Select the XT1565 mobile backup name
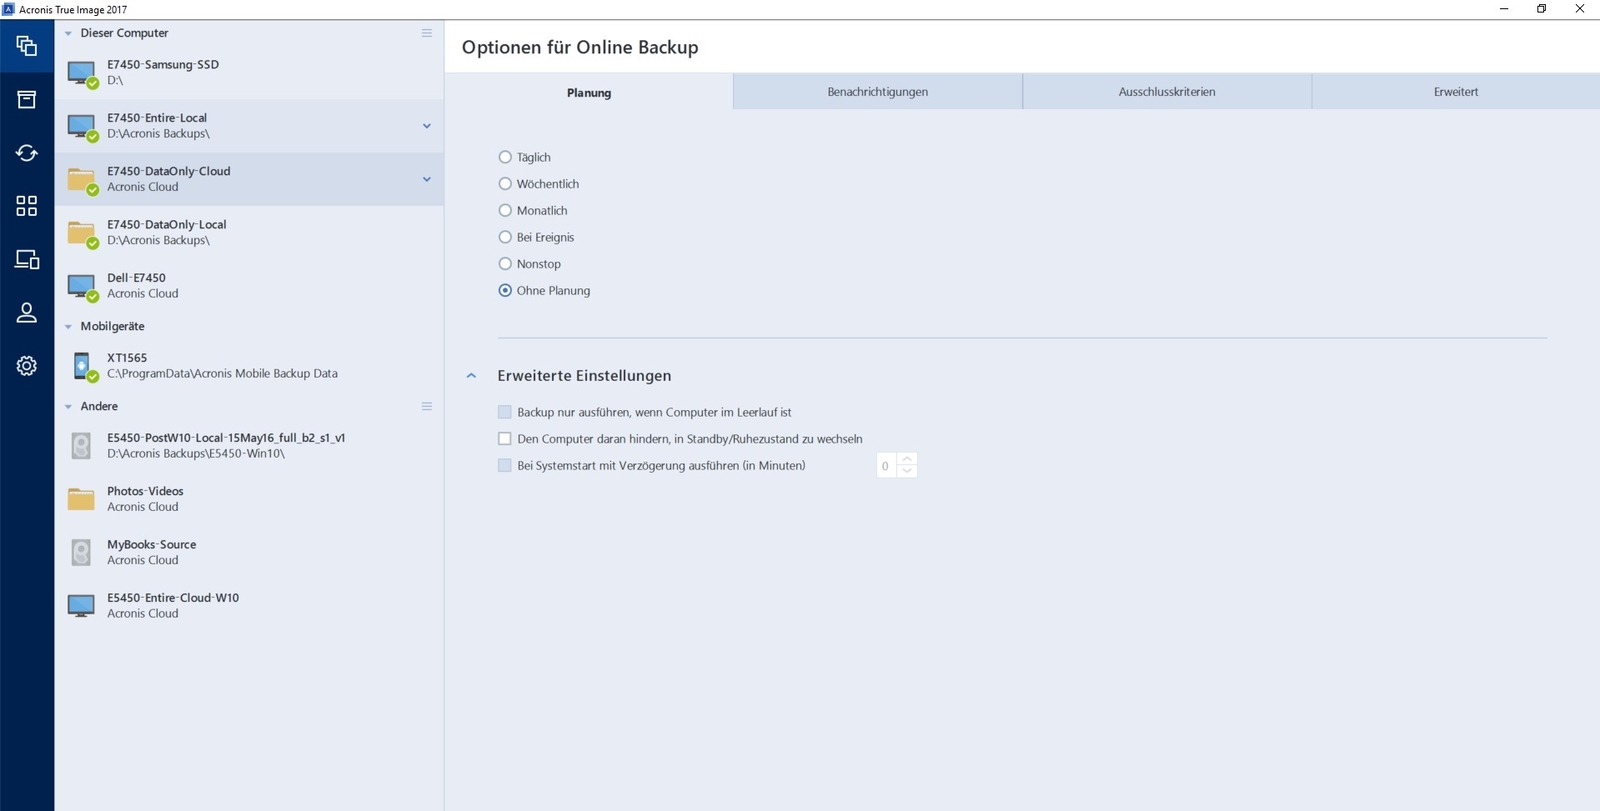 (x=127, y=358)
